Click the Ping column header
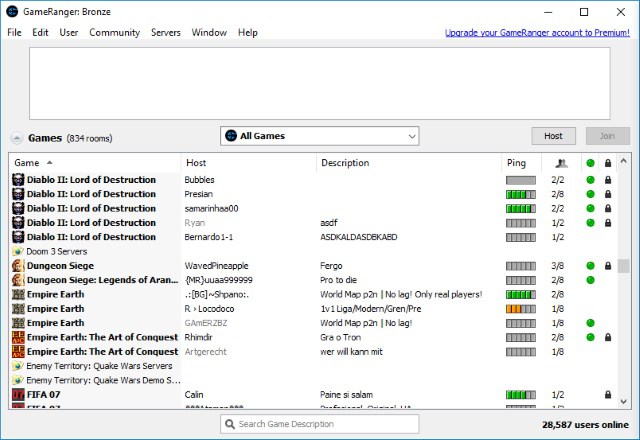The height and width of the screenshot is (440, 640). [520, 163]
